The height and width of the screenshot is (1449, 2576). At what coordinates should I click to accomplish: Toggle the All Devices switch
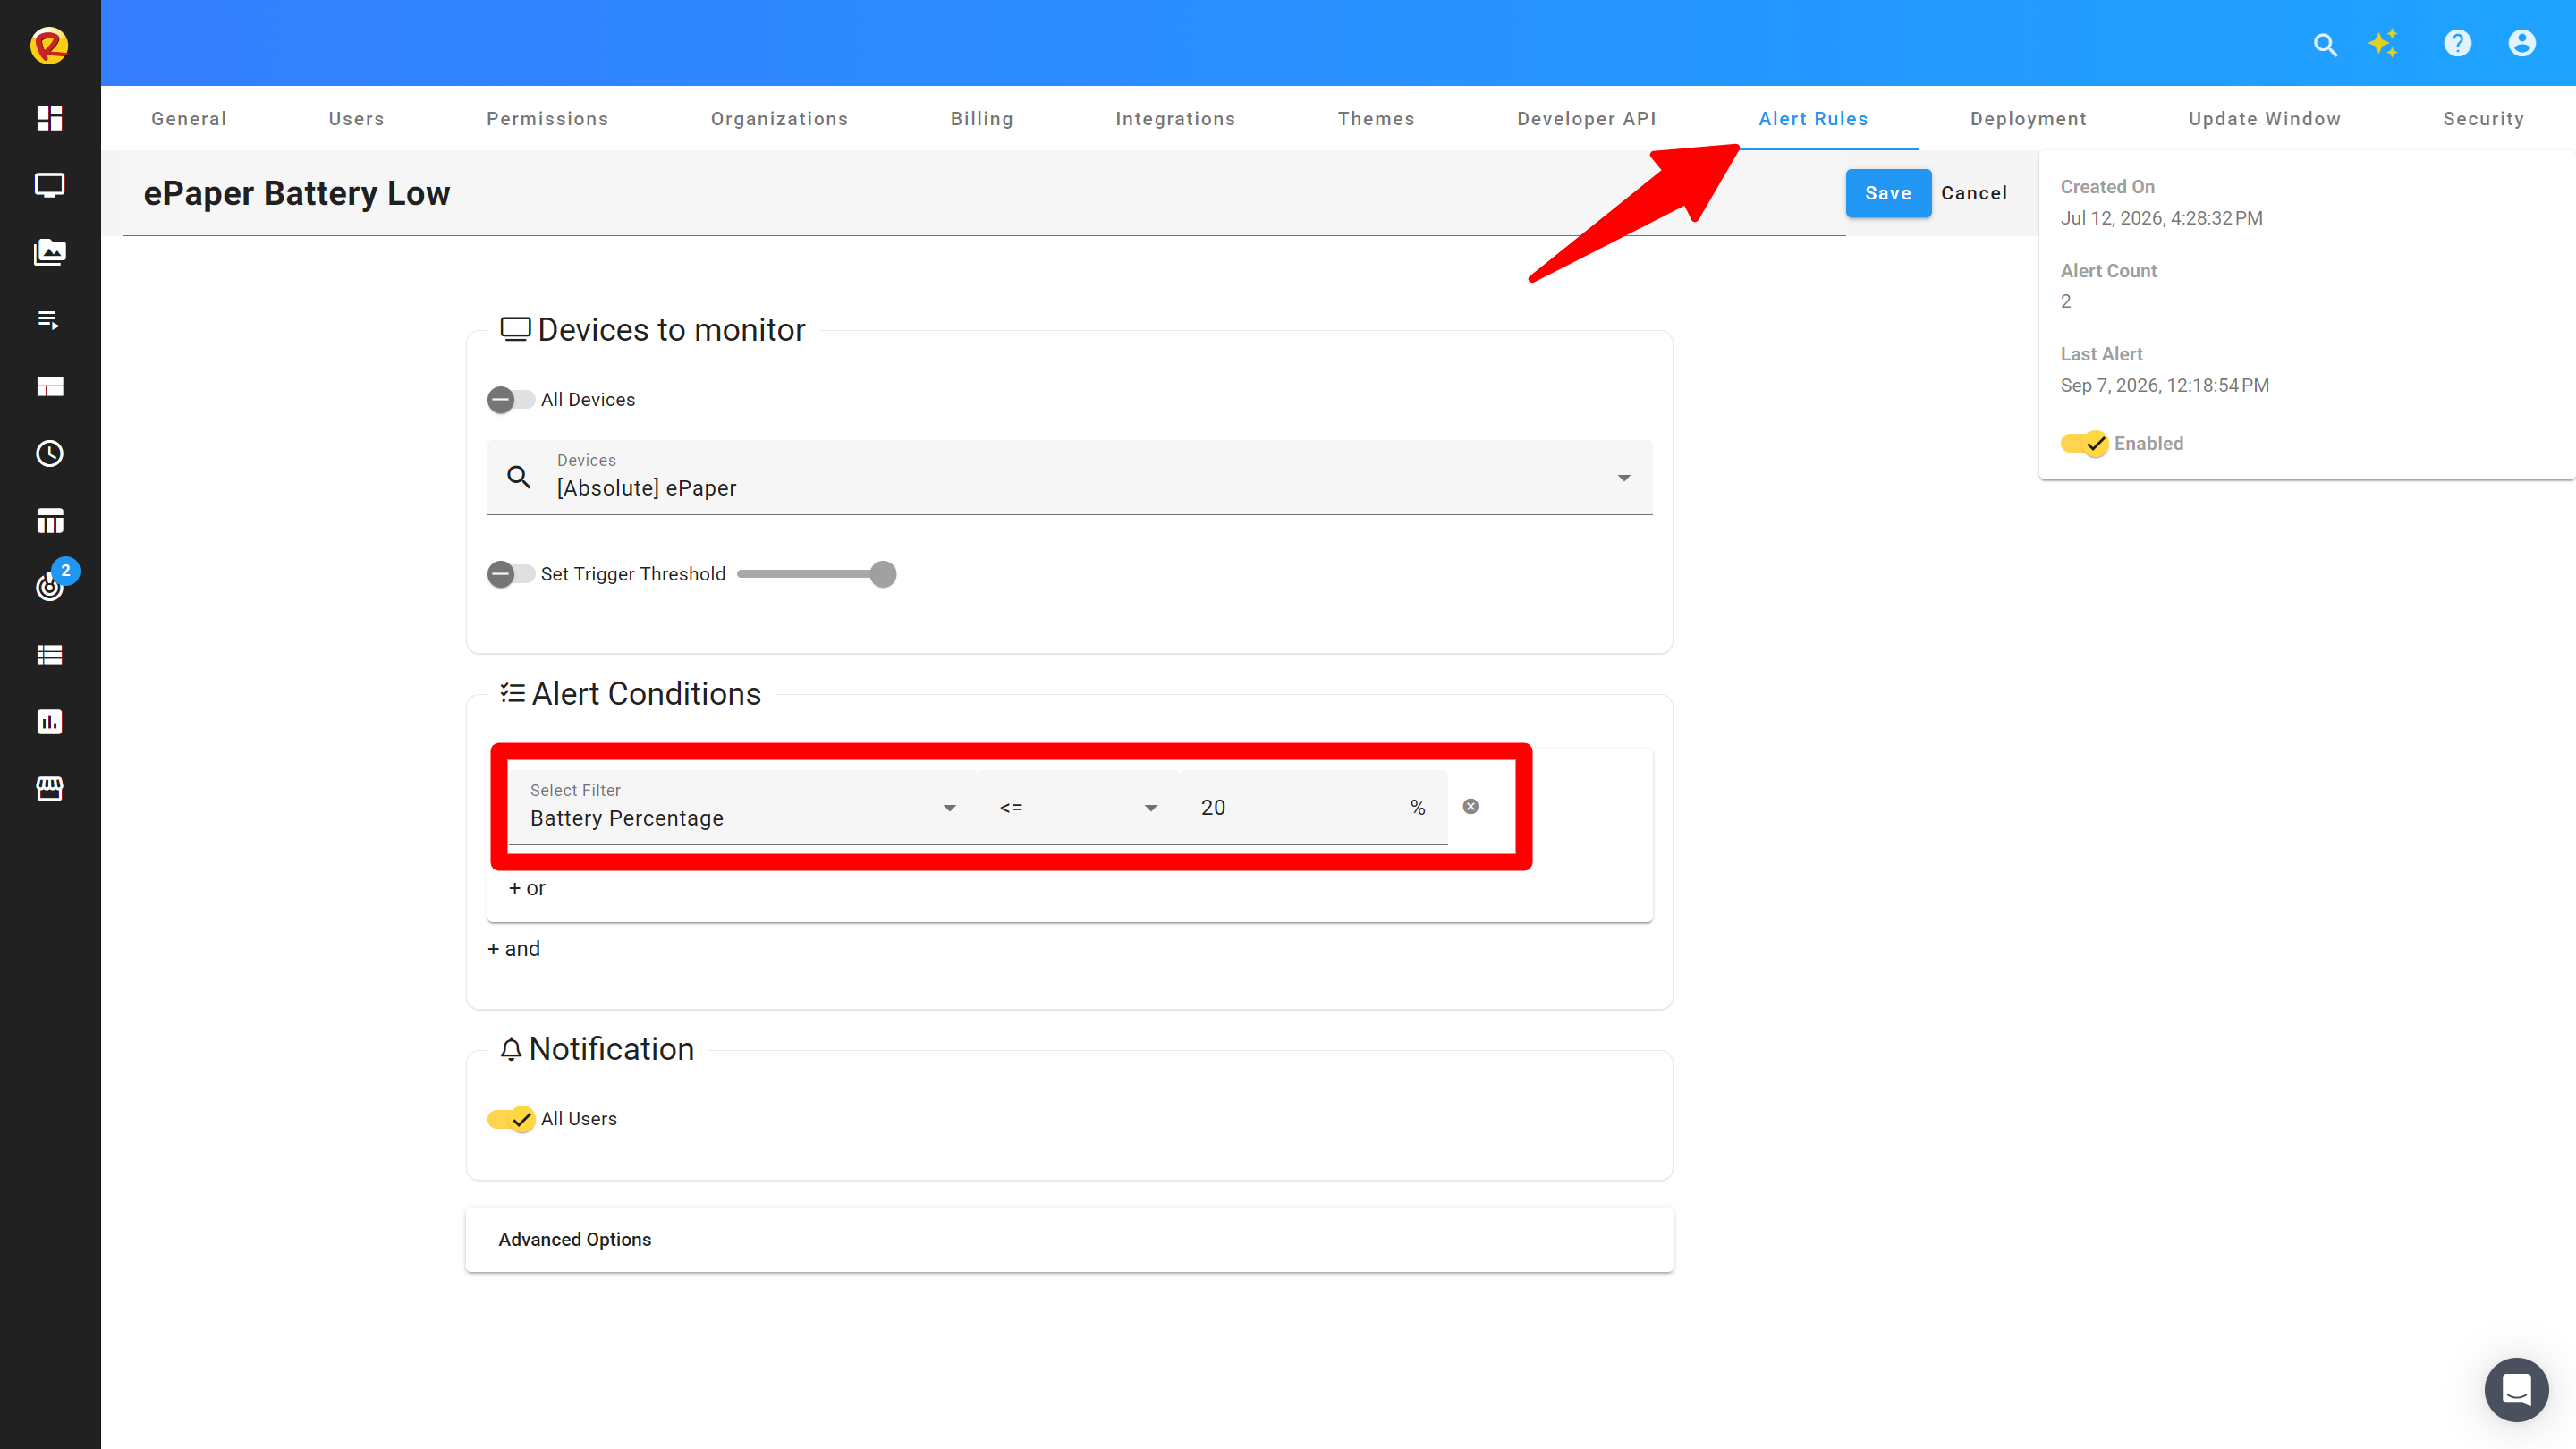coord(510,400)
